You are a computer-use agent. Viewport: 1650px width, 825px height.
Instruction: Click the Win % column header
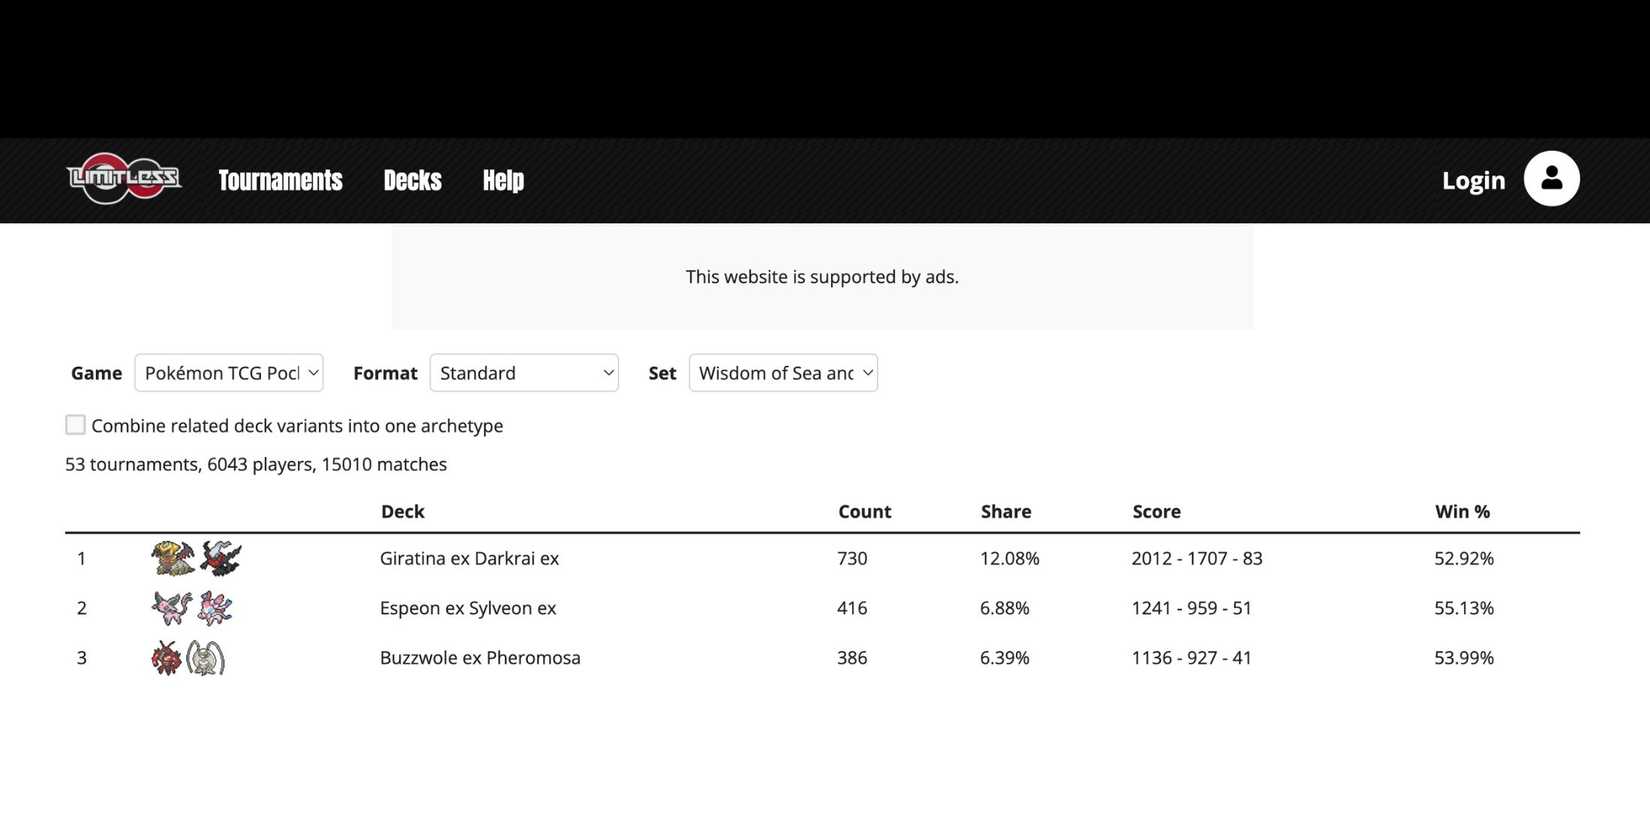tap(1462, 511)
